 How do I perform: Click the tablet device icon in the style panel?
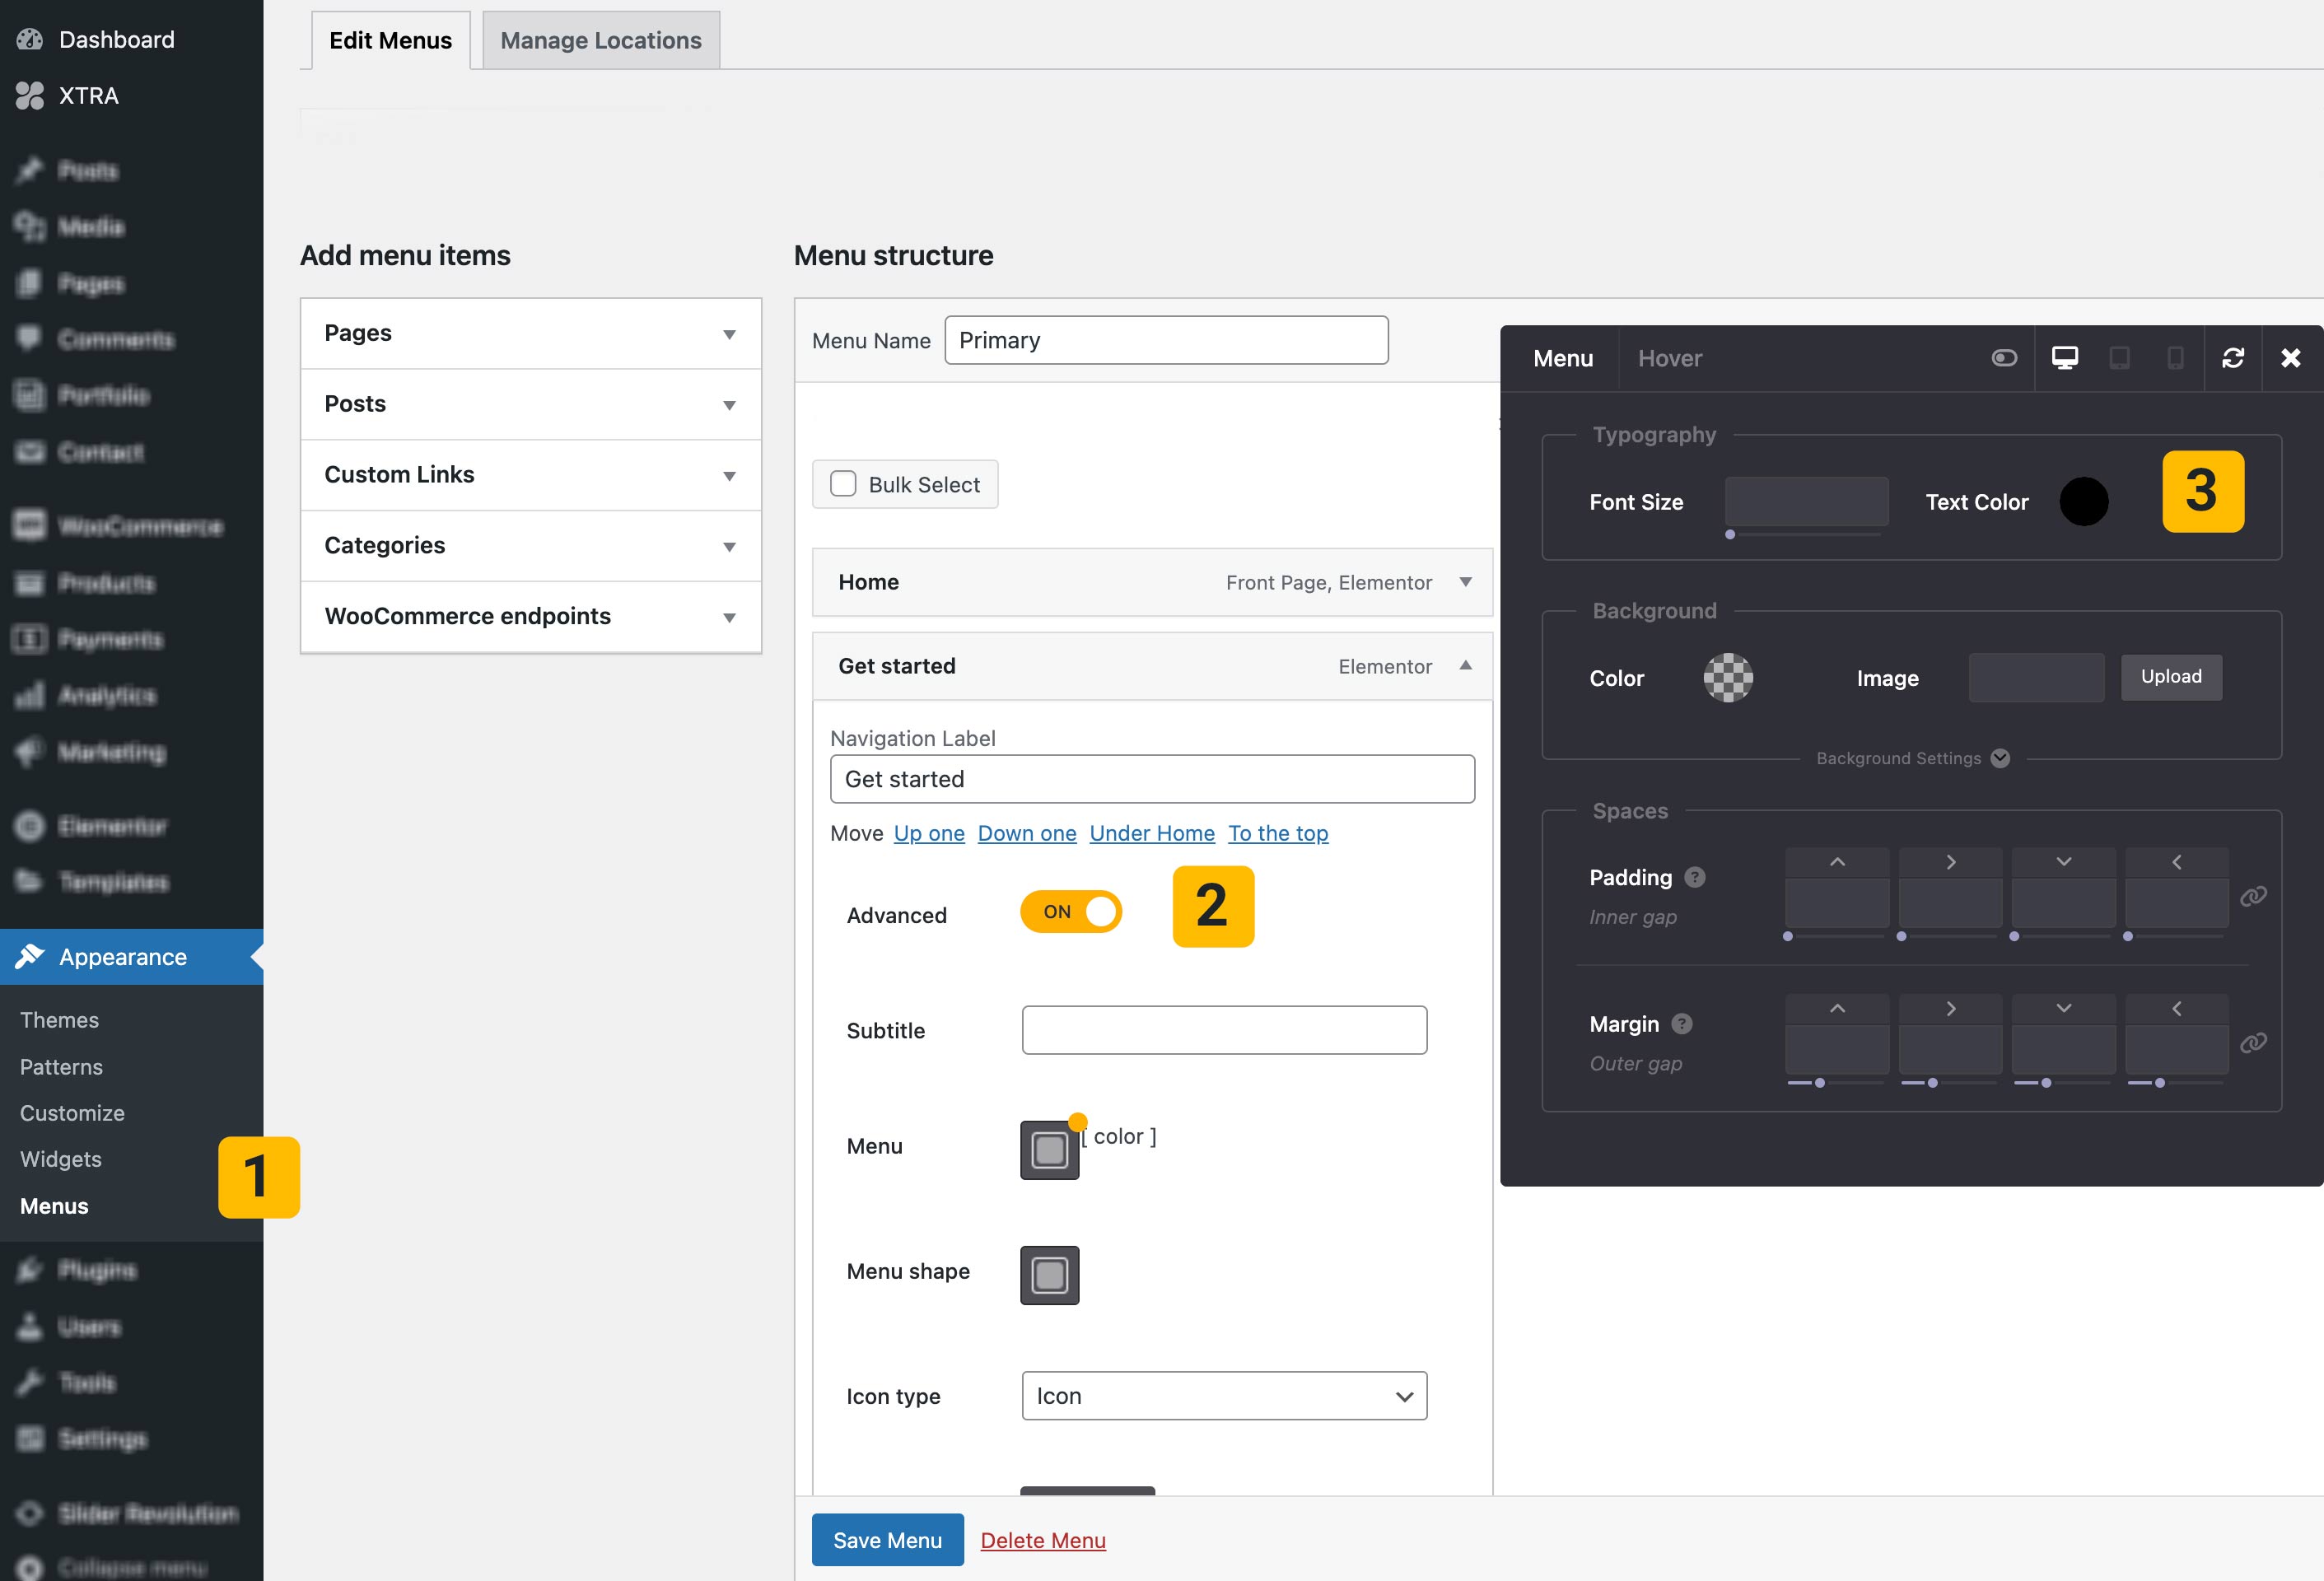2119,358
